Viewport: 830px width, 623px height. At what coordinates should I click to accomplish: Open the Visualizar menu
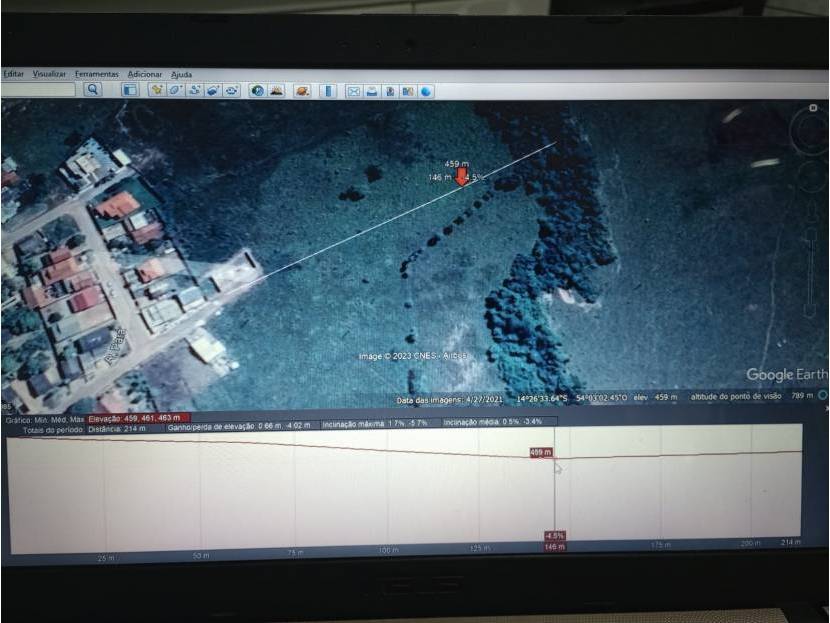coord(49,74)
